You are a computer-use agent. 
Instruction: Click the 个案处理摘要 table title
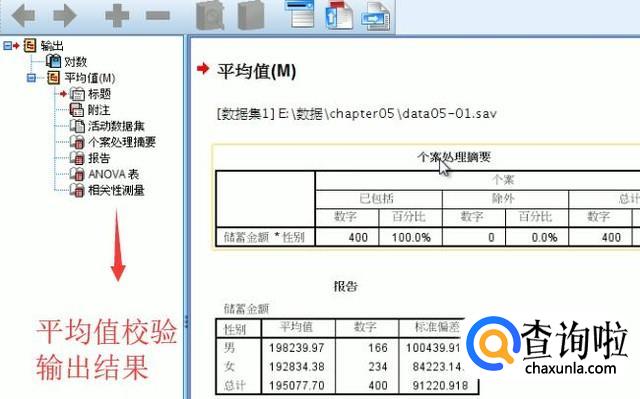click(x=453, y=157)
